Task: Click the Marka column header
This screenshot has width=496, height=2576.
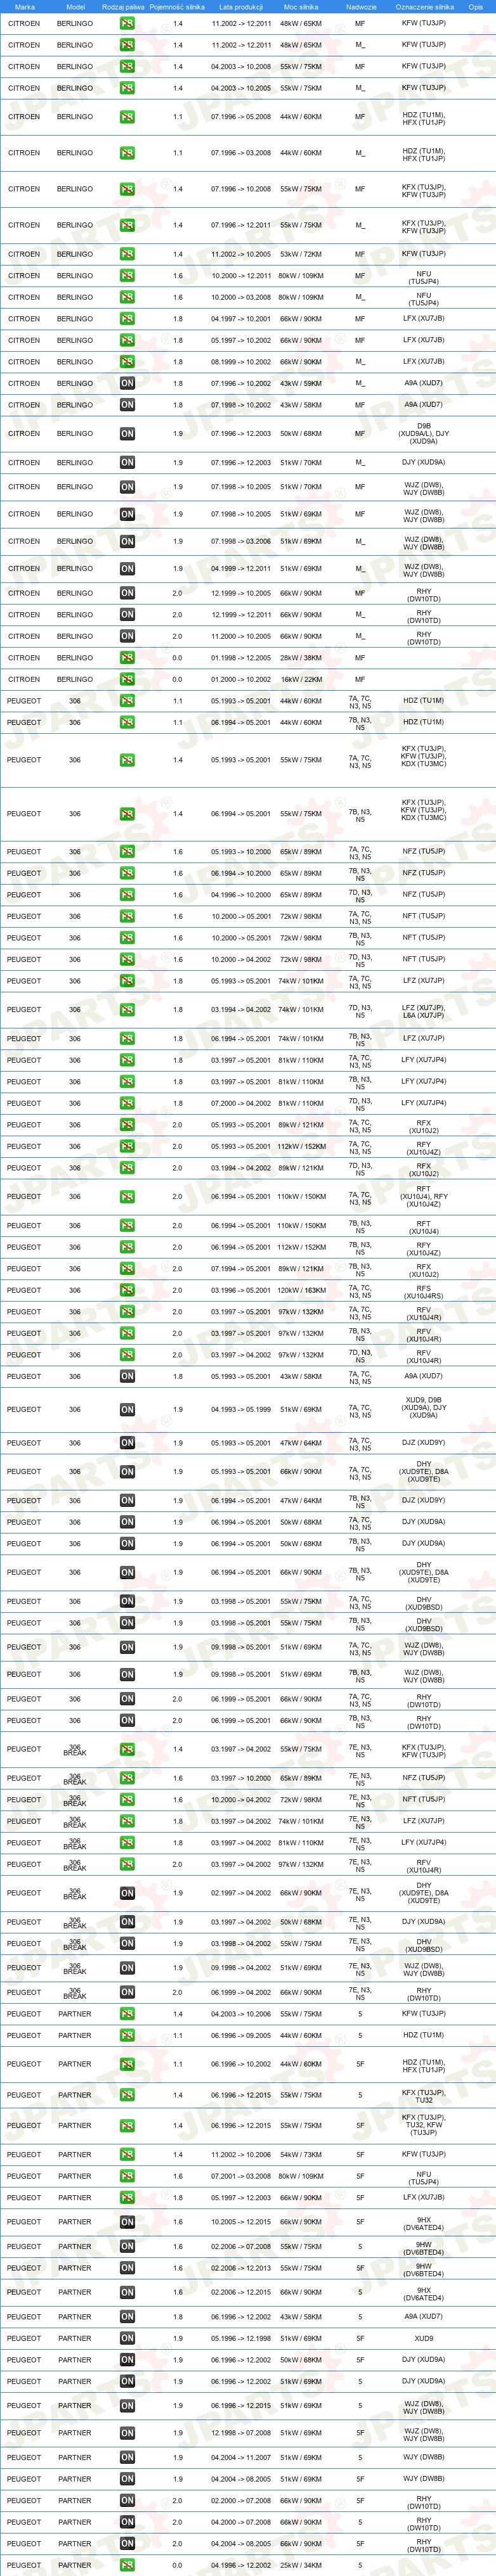Action: point(25,7)
